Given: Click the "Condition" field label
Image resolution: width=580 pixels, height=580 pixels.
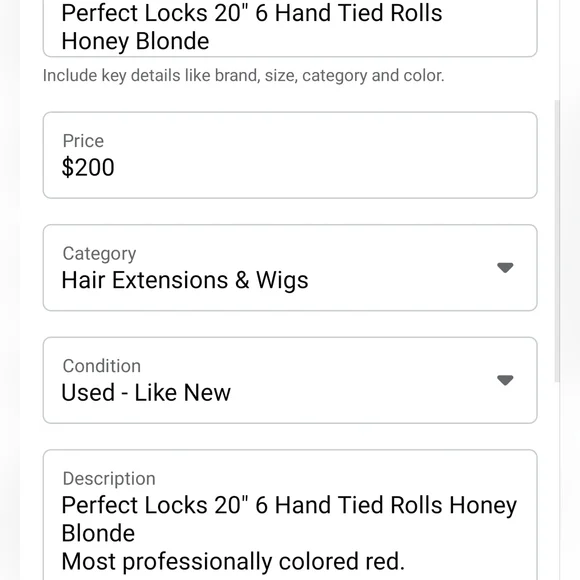Looking at the screenshot, I should click(x=102, y=366).
